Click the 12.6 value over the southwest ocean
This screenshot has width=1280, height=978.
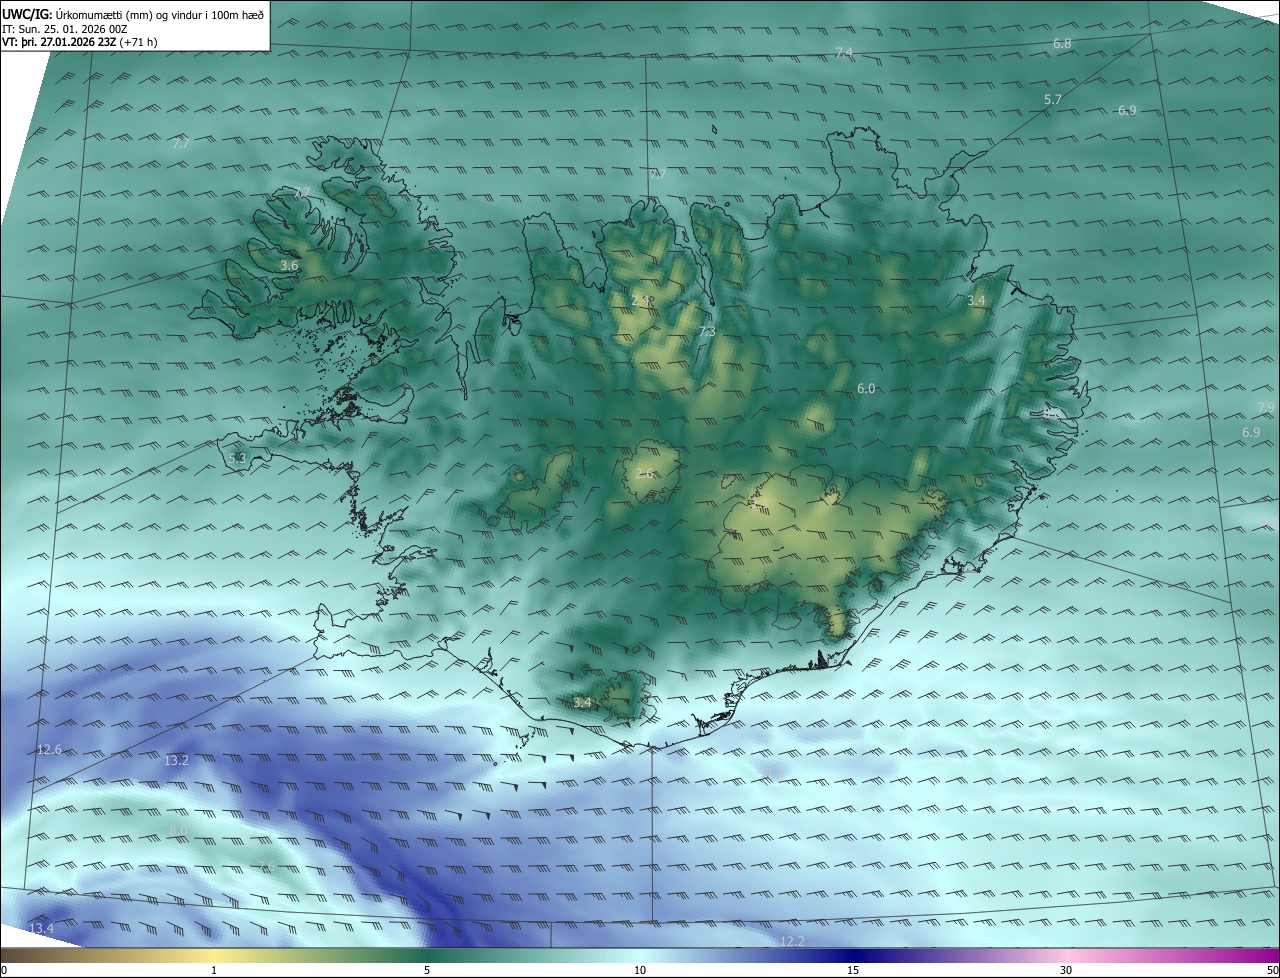[49, 750]
